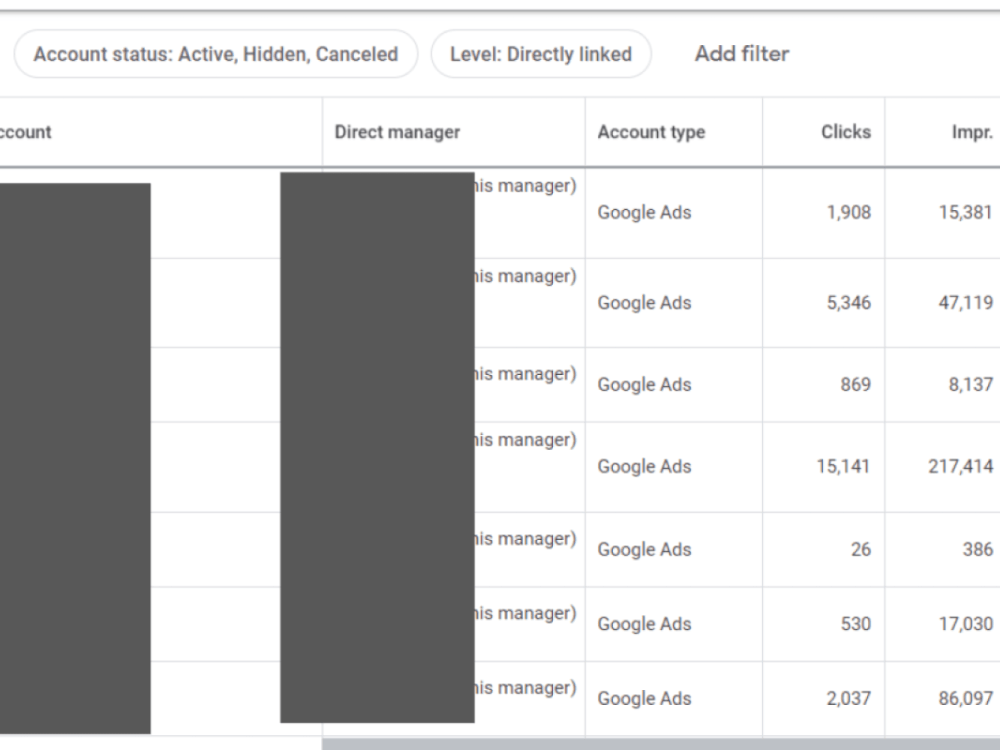1000x750 pixels.
Task: Click the 217,414 impressions value
Action: pos(960,466)
